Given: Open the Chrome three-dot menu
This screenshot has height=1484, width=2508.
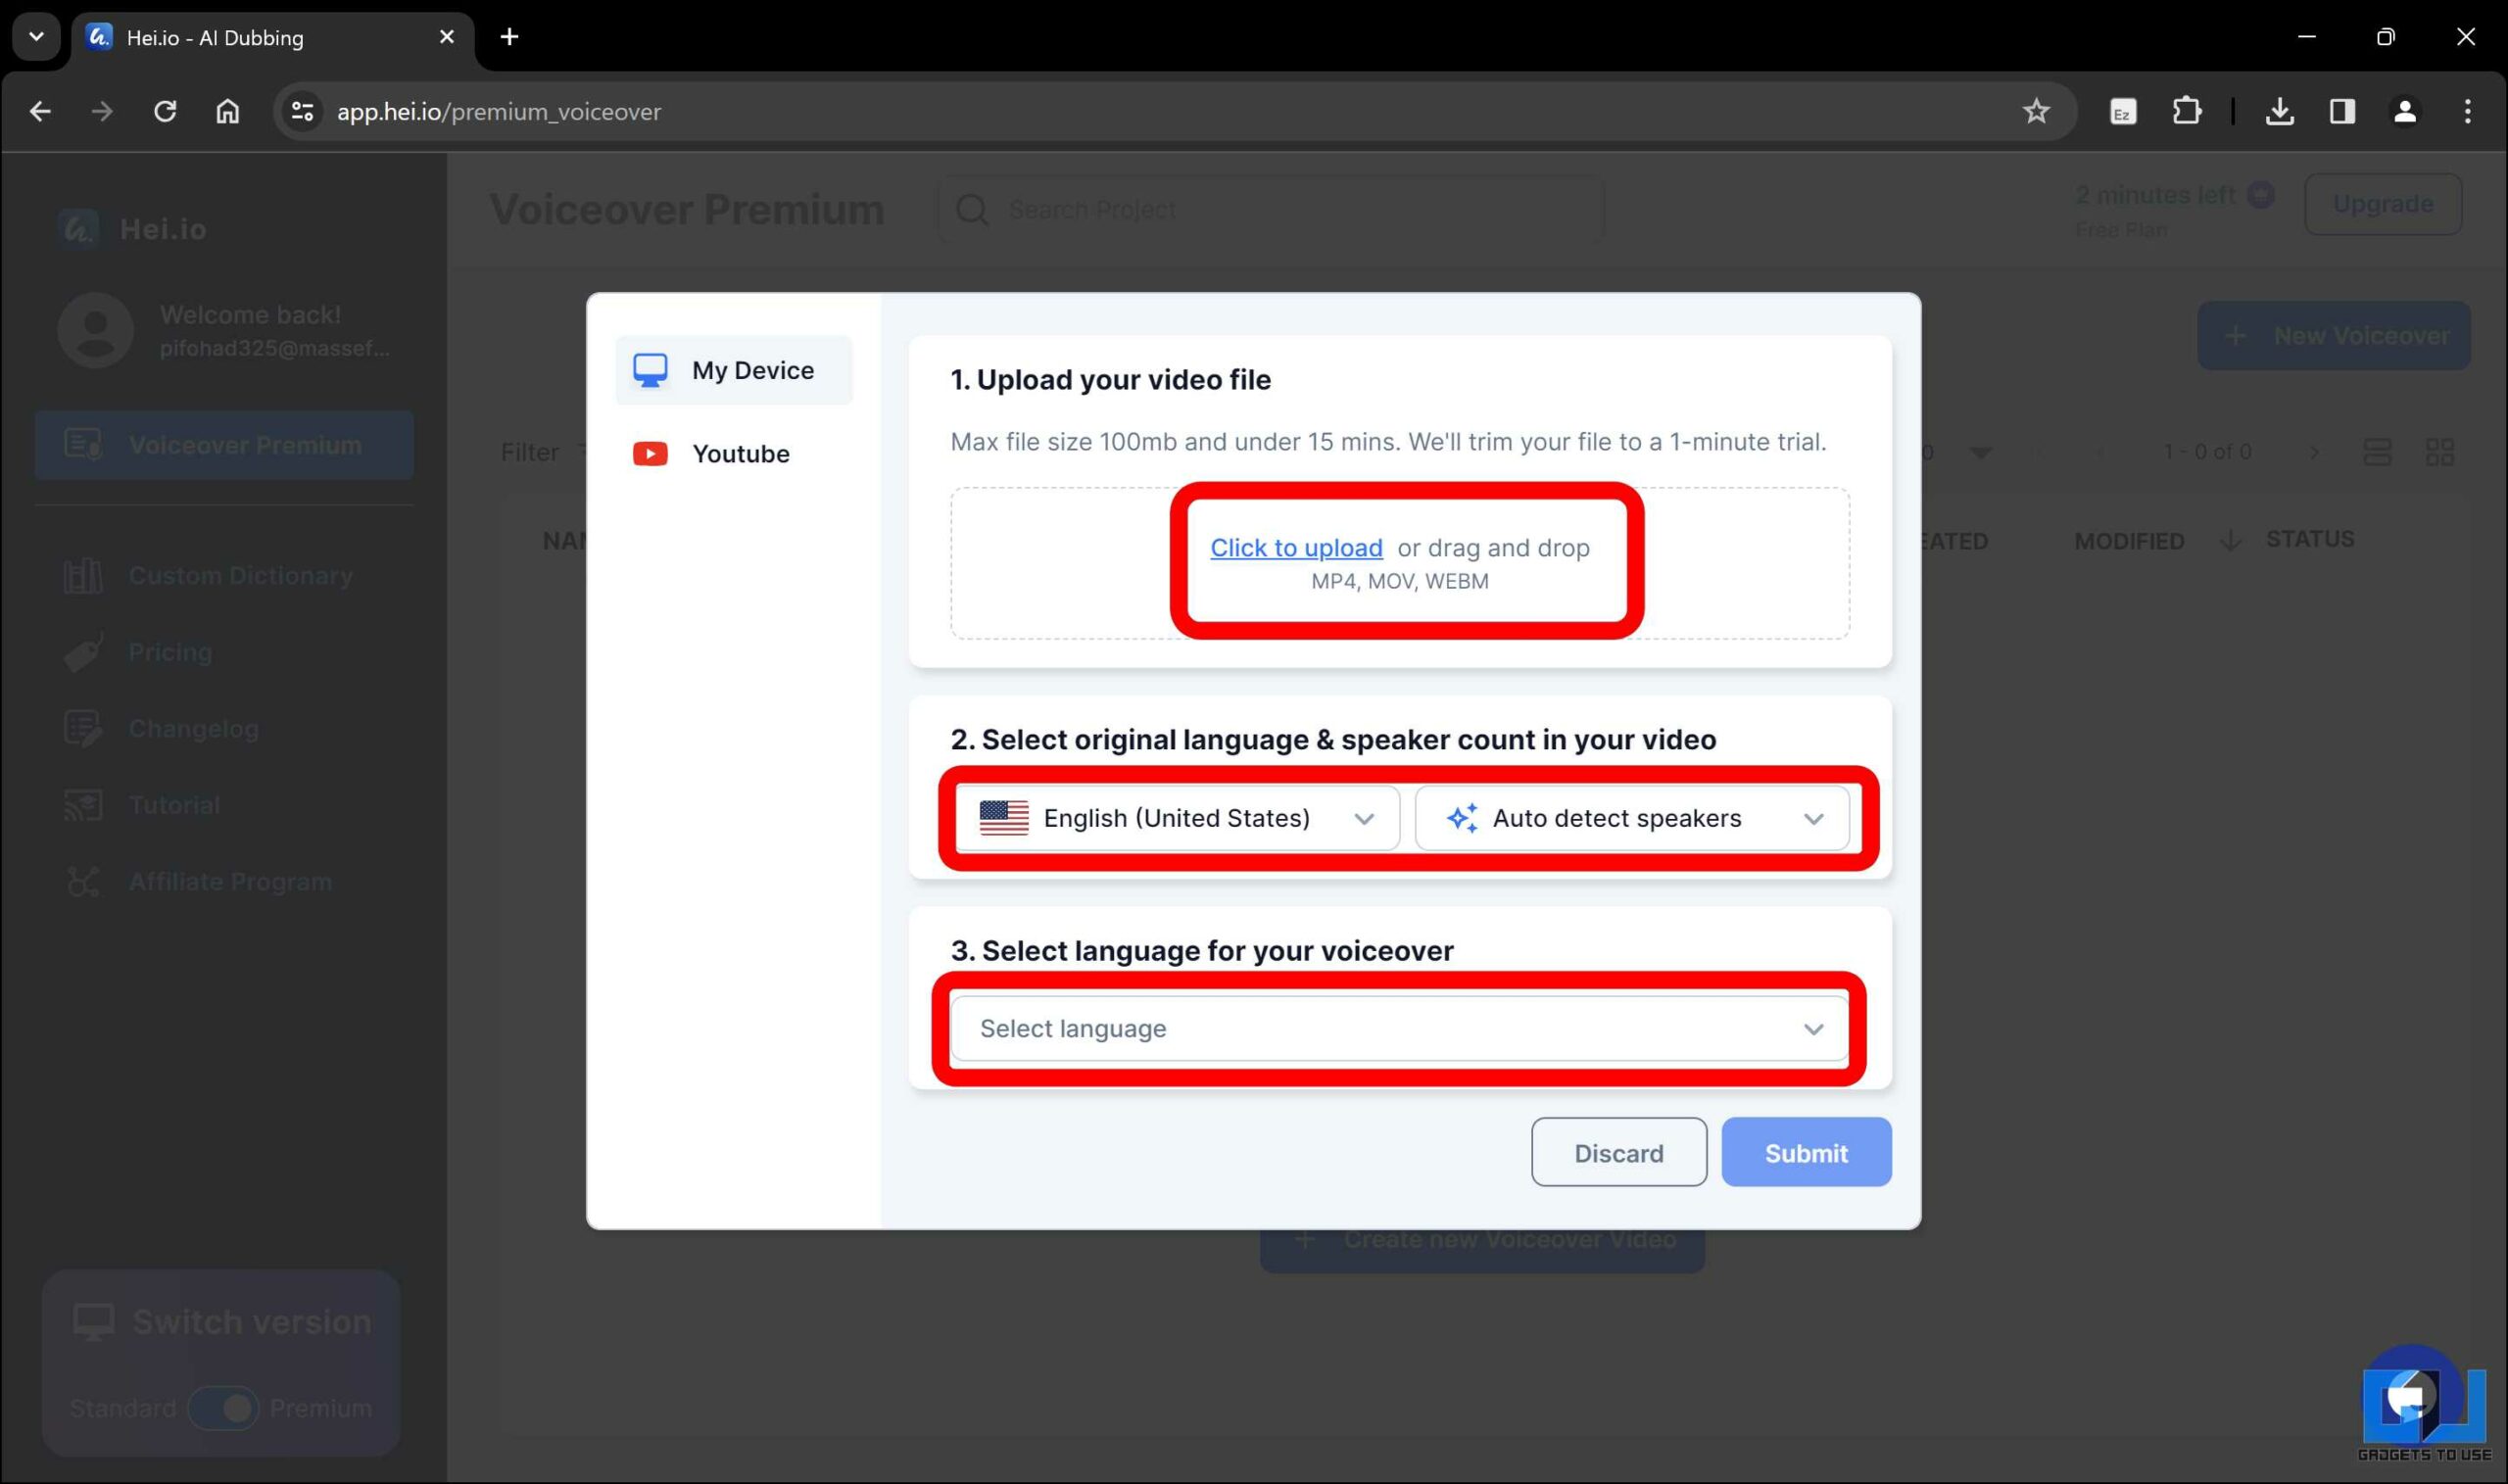Looking at the screenshot, I should click(2467, 111).
